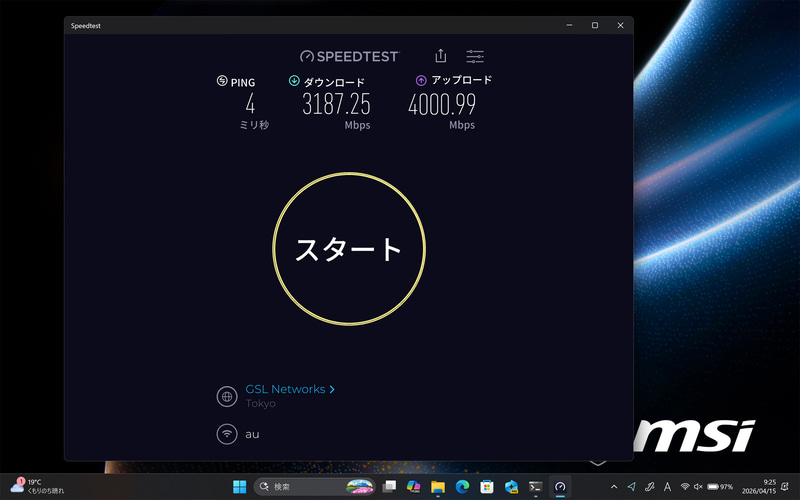Click the chevron next to GSL Networks
Screen dimensions: 800x500
(x=332, y=389)
